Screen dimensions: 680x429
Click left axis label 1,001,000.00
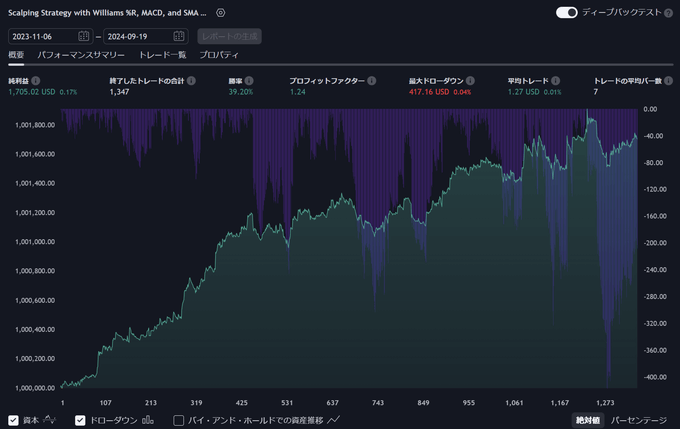(x=35, y=242)
